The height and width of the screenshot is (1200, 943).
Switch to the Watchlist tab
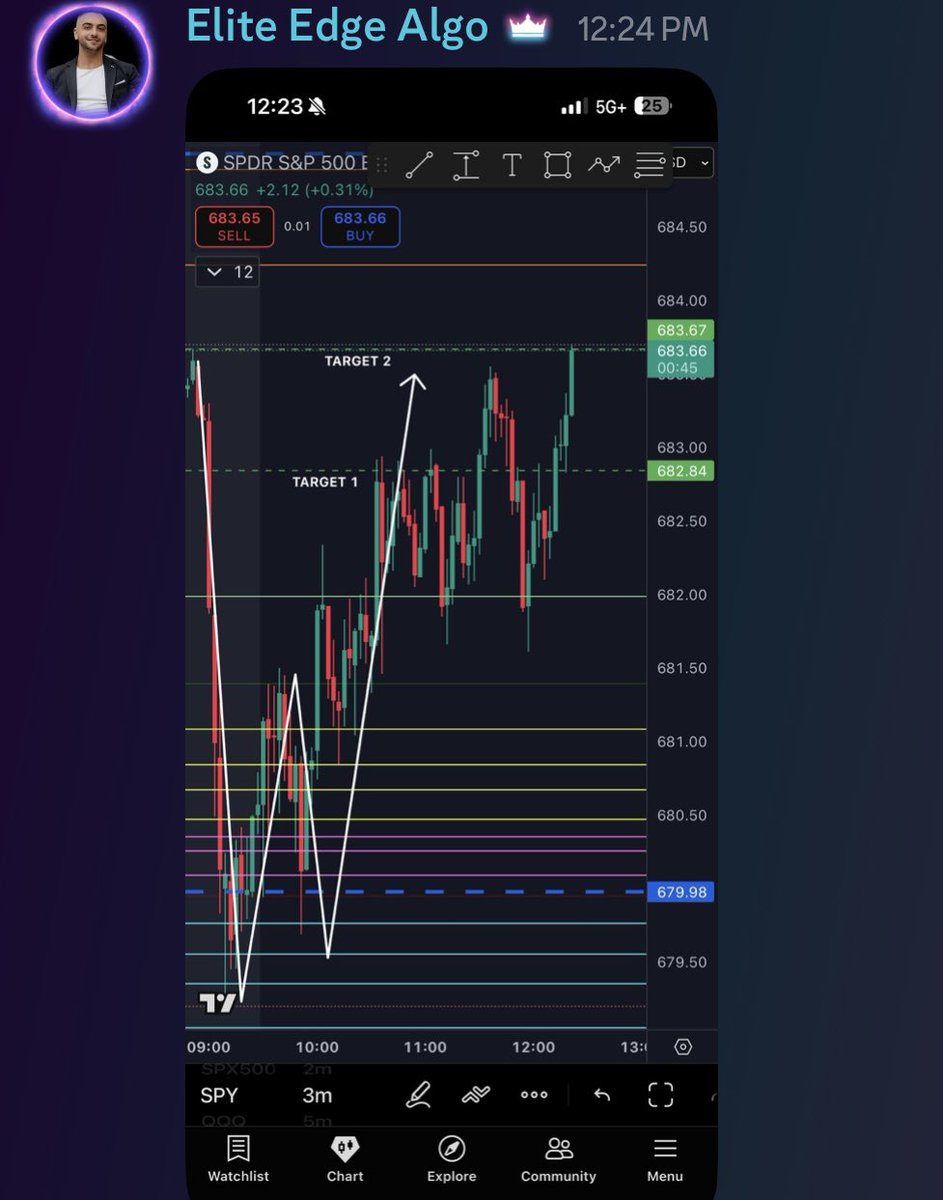coord(238,1160)
